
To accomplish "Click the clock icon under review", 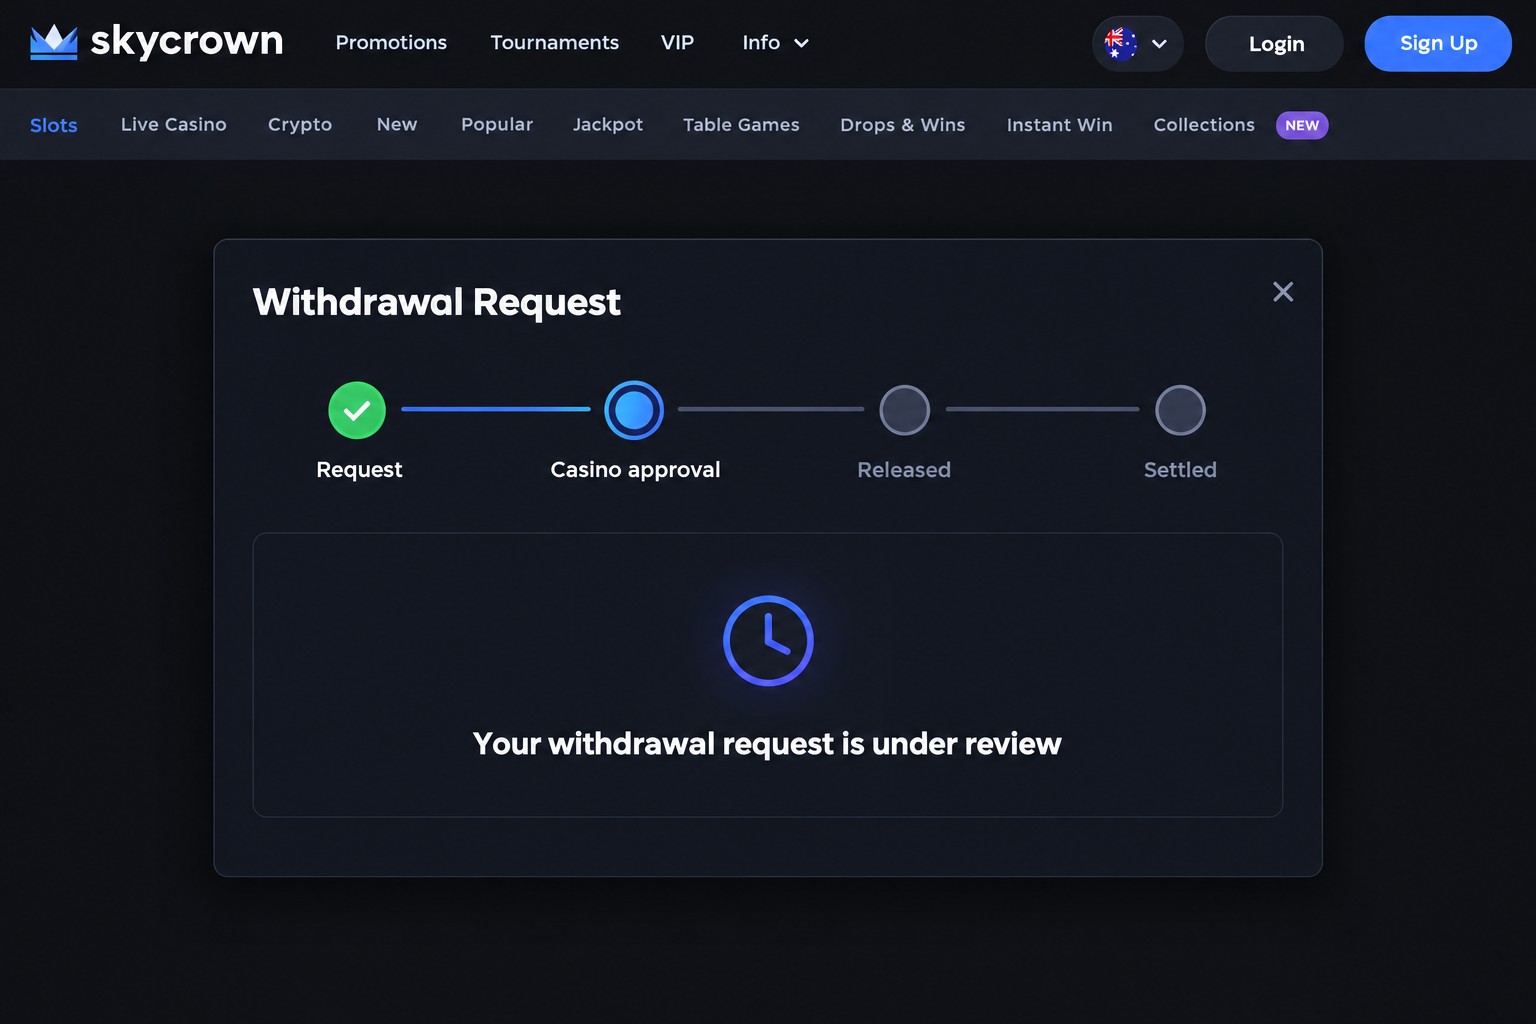I will coord(768,641).
